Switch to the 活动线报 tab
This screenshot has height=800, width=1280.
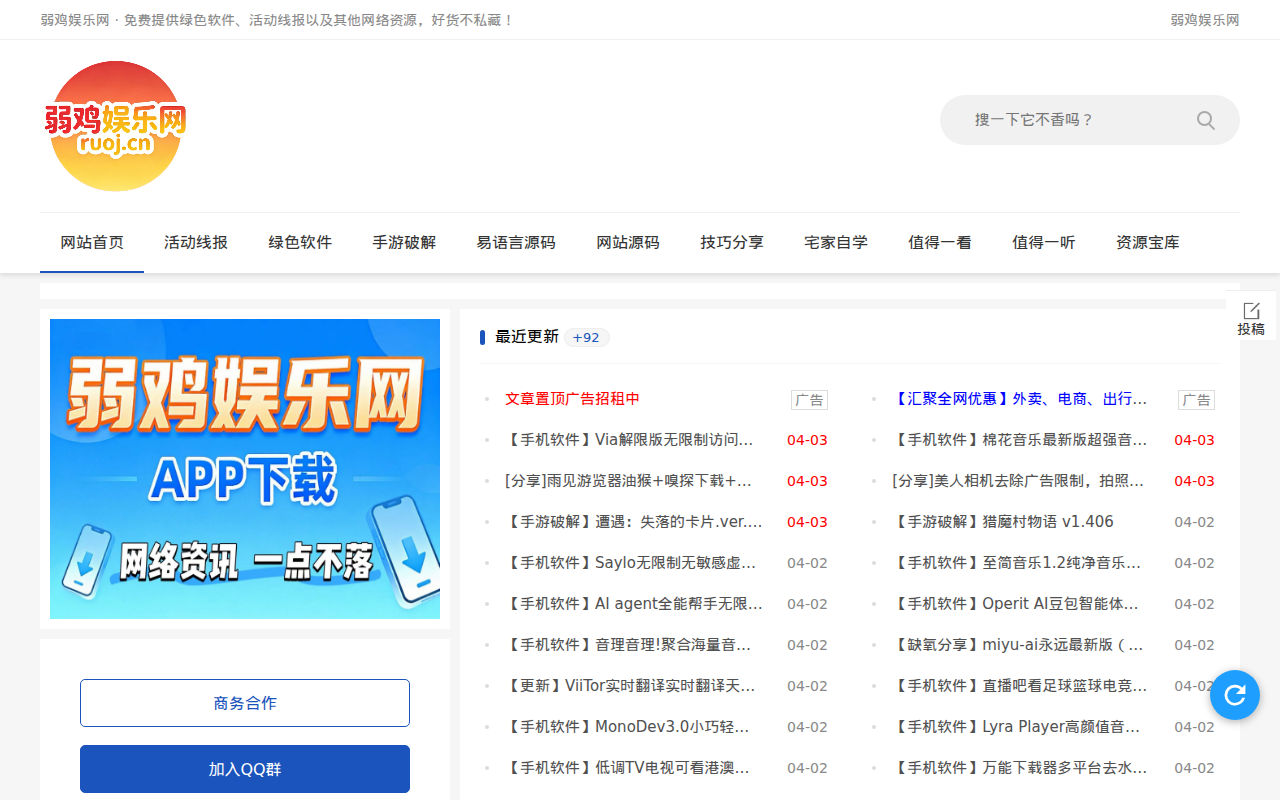195,242
